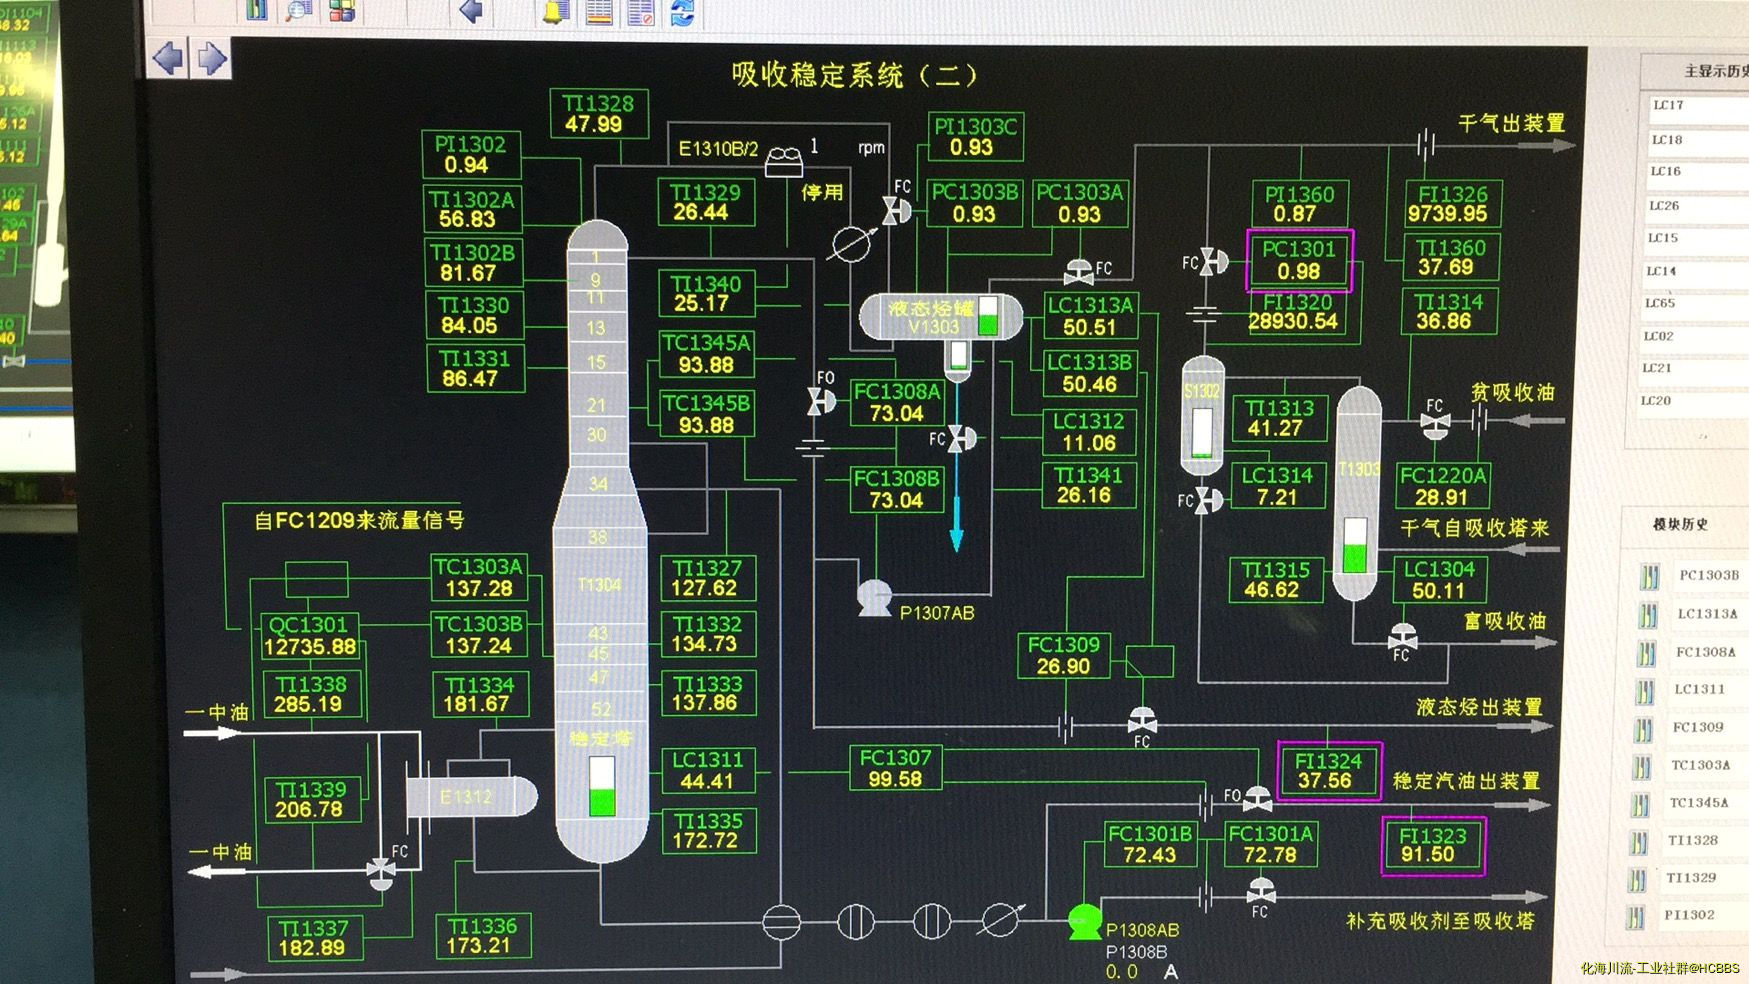Screen dimensions: 1749x984
Task: Open the alarm list table icon
Action: tap(599, 12)
